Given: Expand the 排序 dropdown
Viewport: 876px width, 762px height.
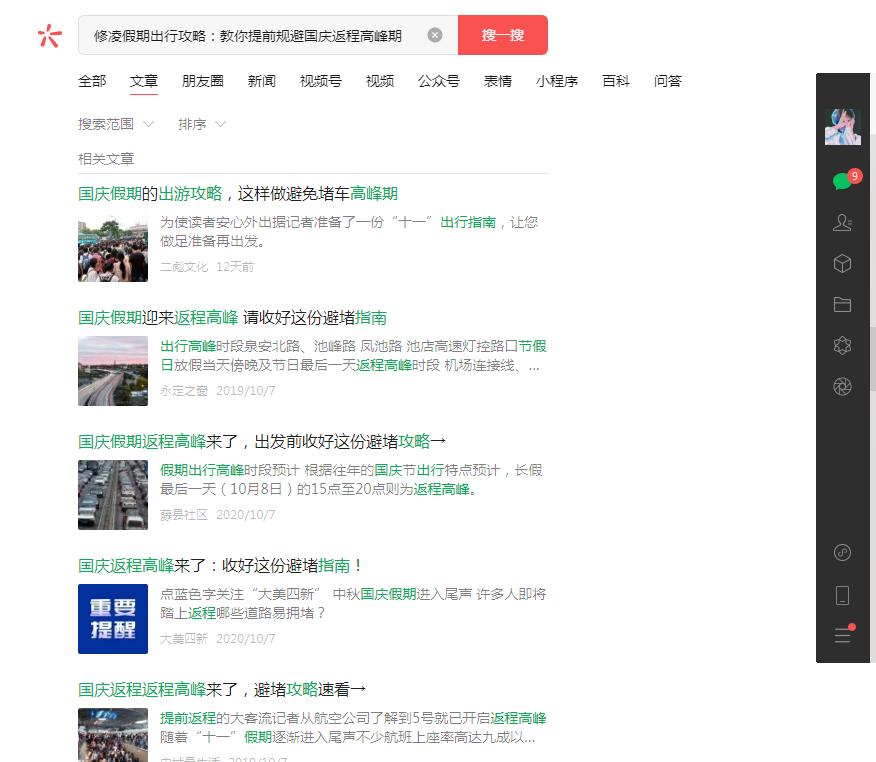Looking at the screenshot, I should click(x=202, y=124).
